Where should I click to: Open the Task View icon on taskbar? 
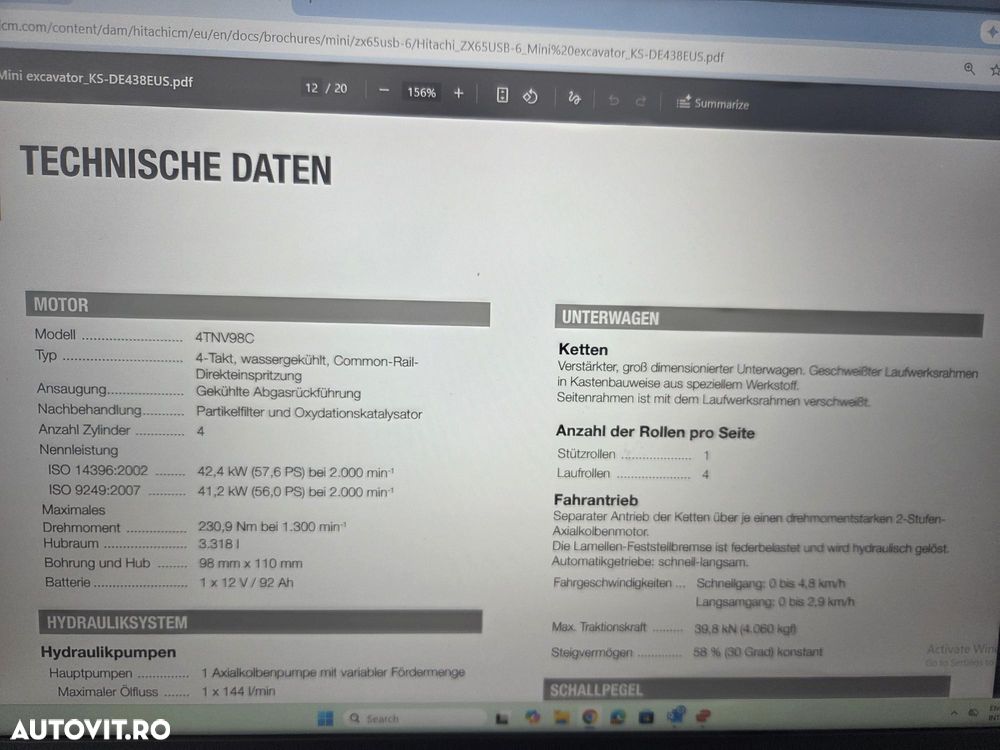click(503, 719)
